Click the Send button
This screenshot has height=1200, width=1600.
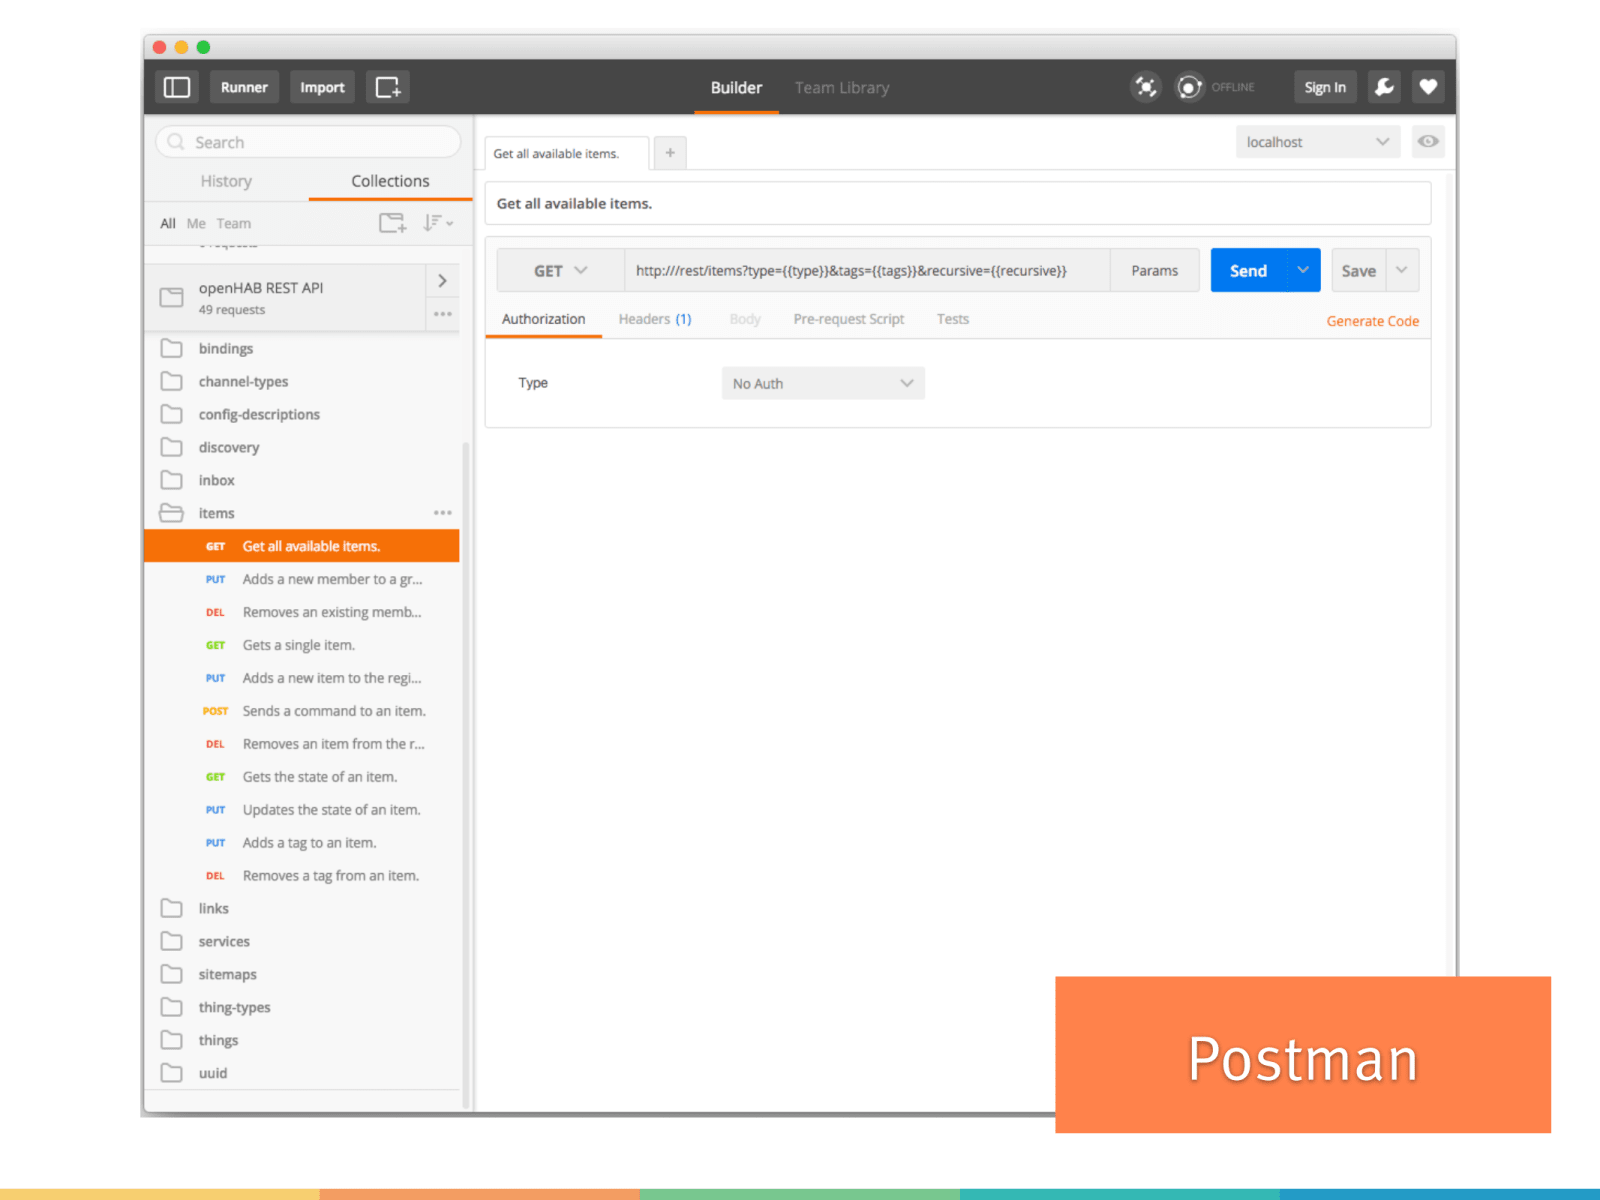point(1248,270)
